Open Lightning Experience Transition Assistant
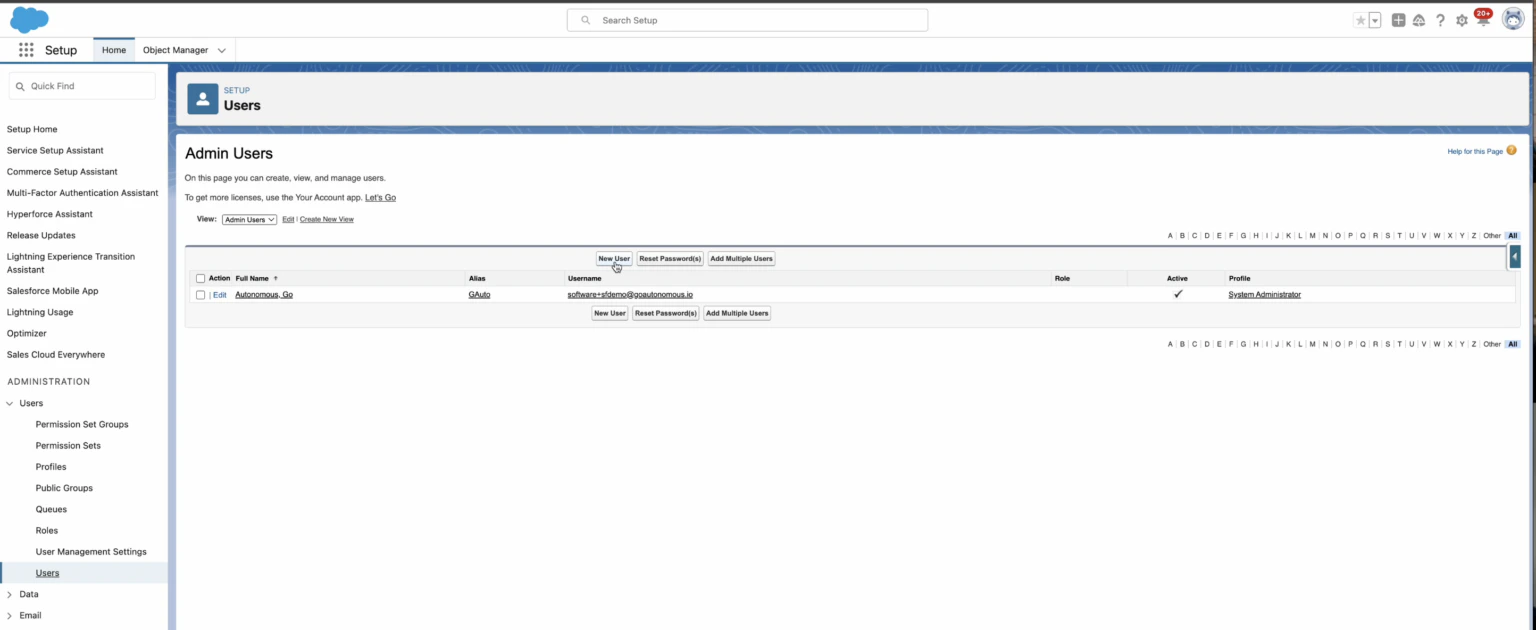Viewport: 1536px width, 630px height. (x=71, y=263)
